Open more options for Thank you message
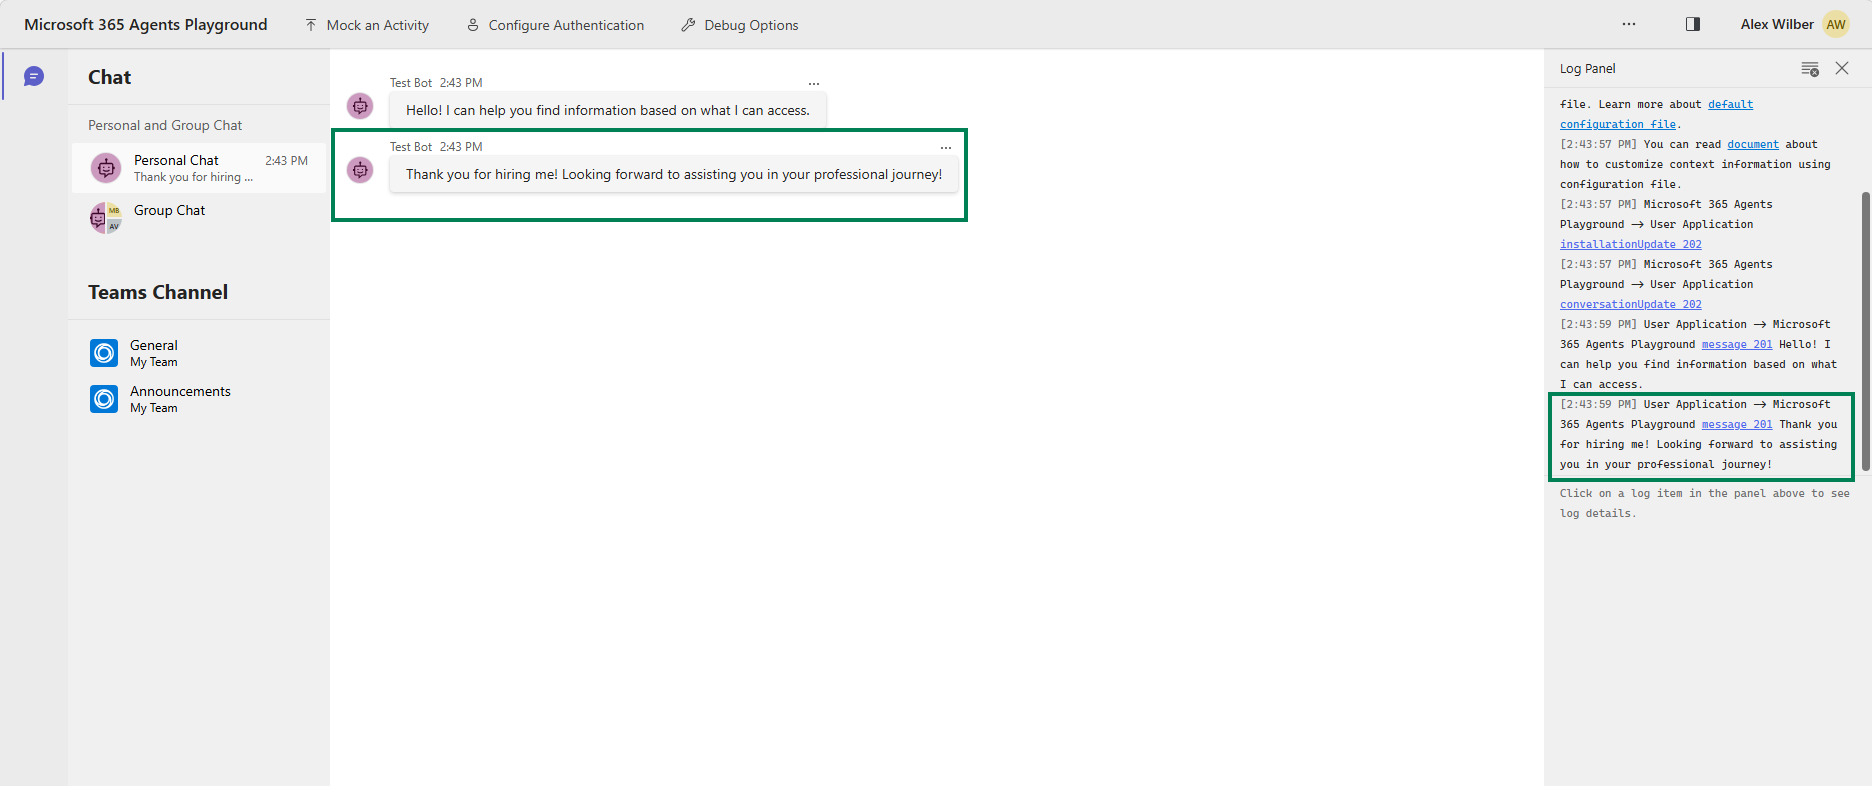Screen dimensions: 1872x786 pos(946,148)
